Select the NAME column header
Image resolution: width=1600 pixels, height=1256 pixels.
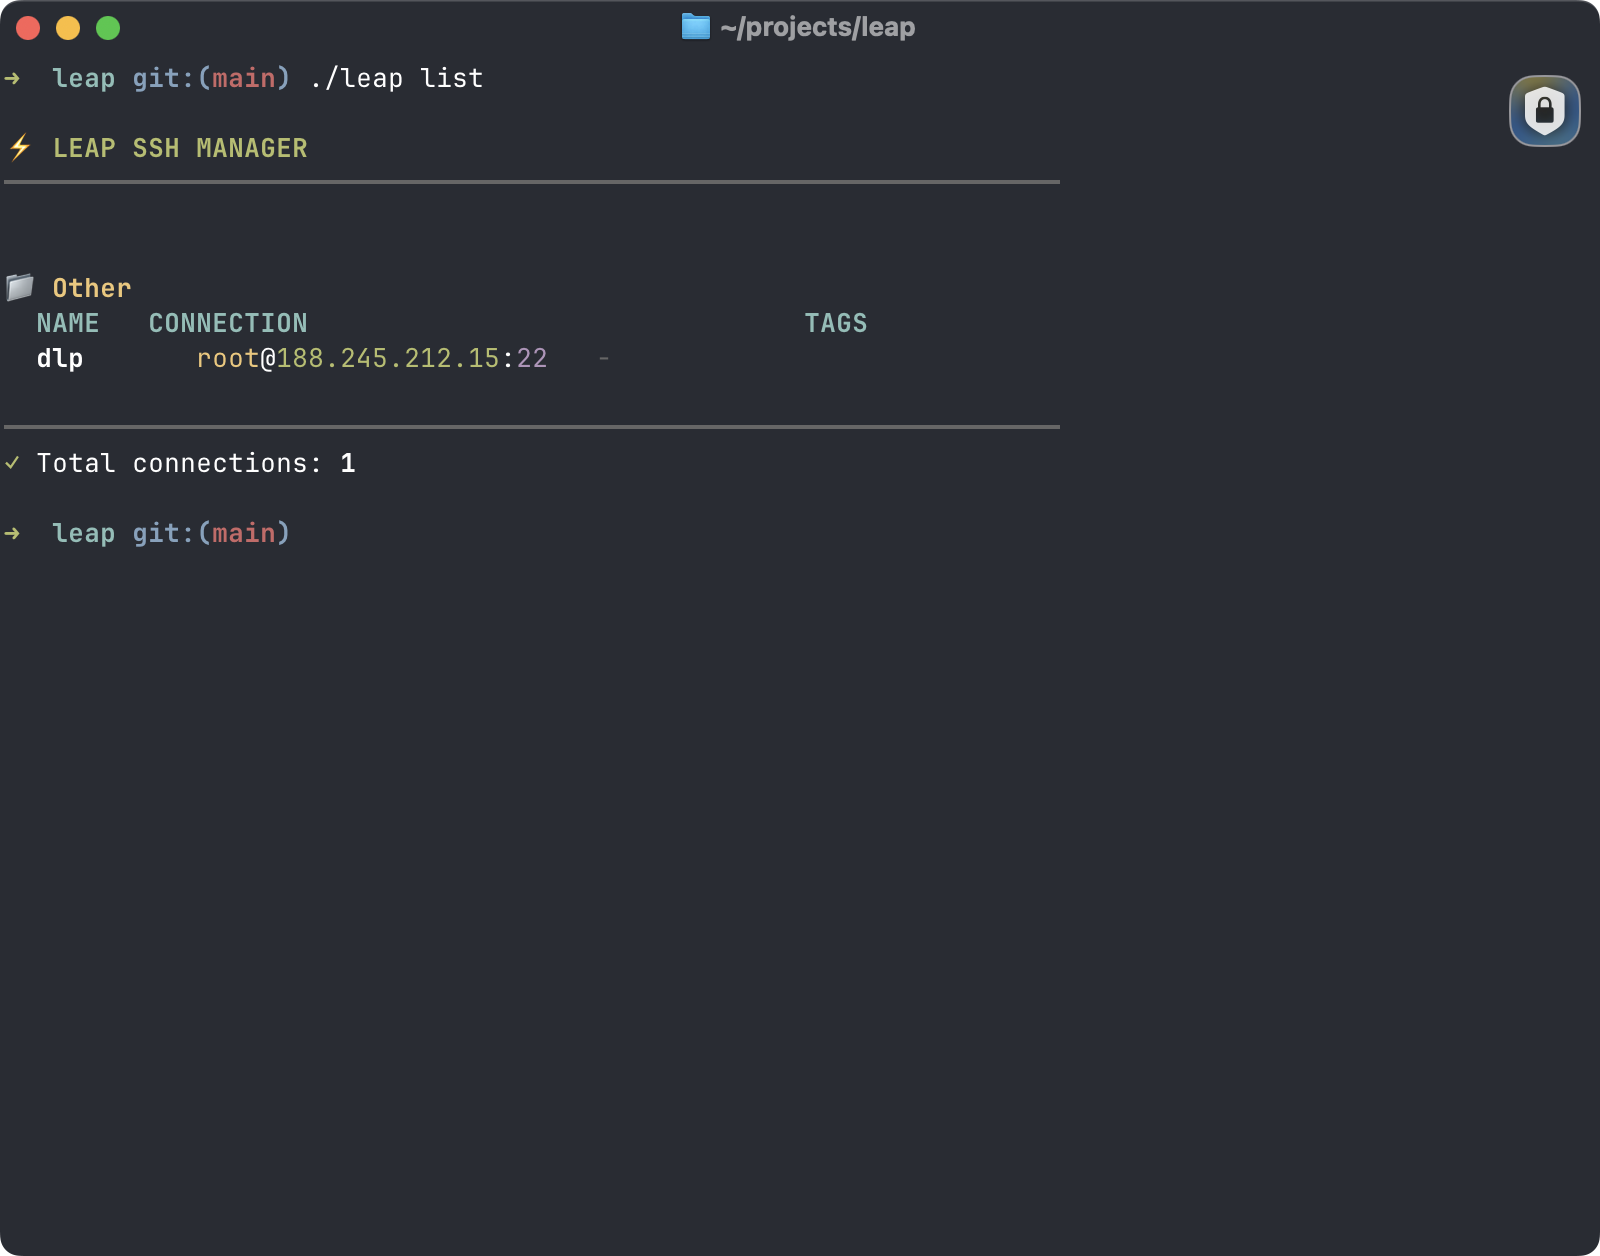pos(67,322)
